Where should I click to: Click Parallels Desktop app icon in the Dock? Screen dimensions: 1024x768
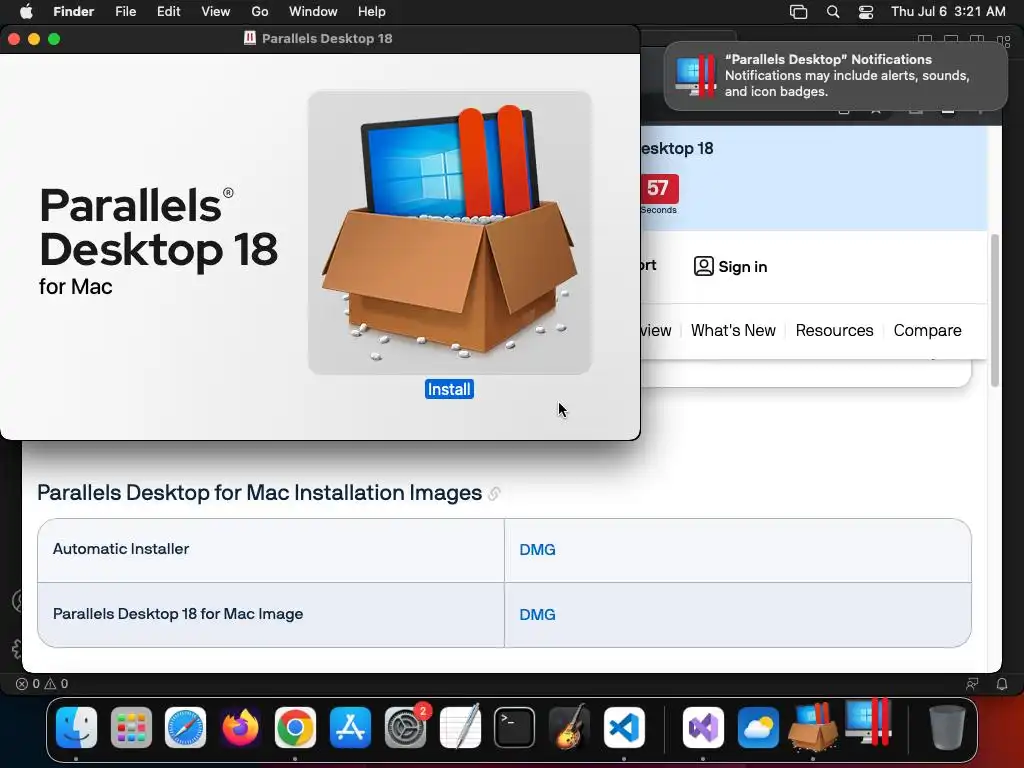[x=869, y=724]
